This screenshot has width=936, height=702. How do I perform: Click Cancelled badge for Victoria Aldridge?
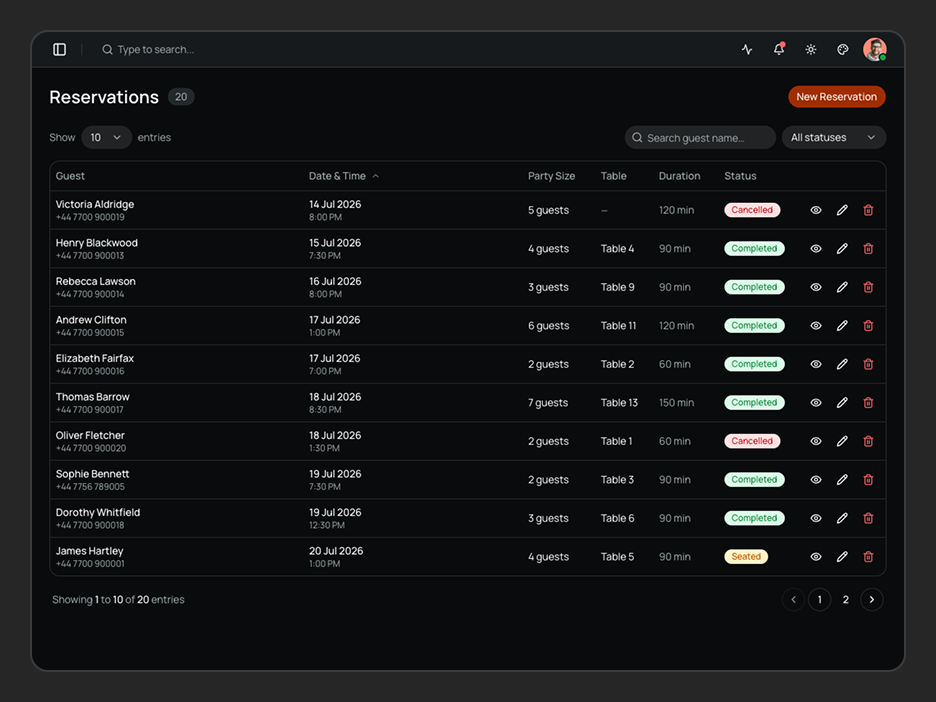point(752,210)
